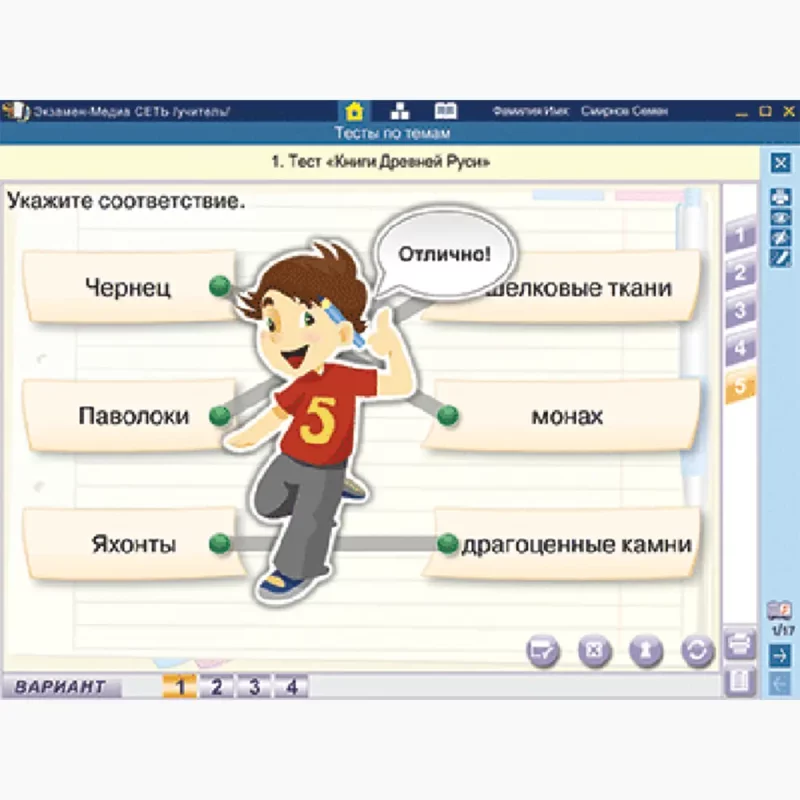Open the notebook icon at bottom right
The height and width of the screenshot is (800, 800).
(x=740, y=681)
